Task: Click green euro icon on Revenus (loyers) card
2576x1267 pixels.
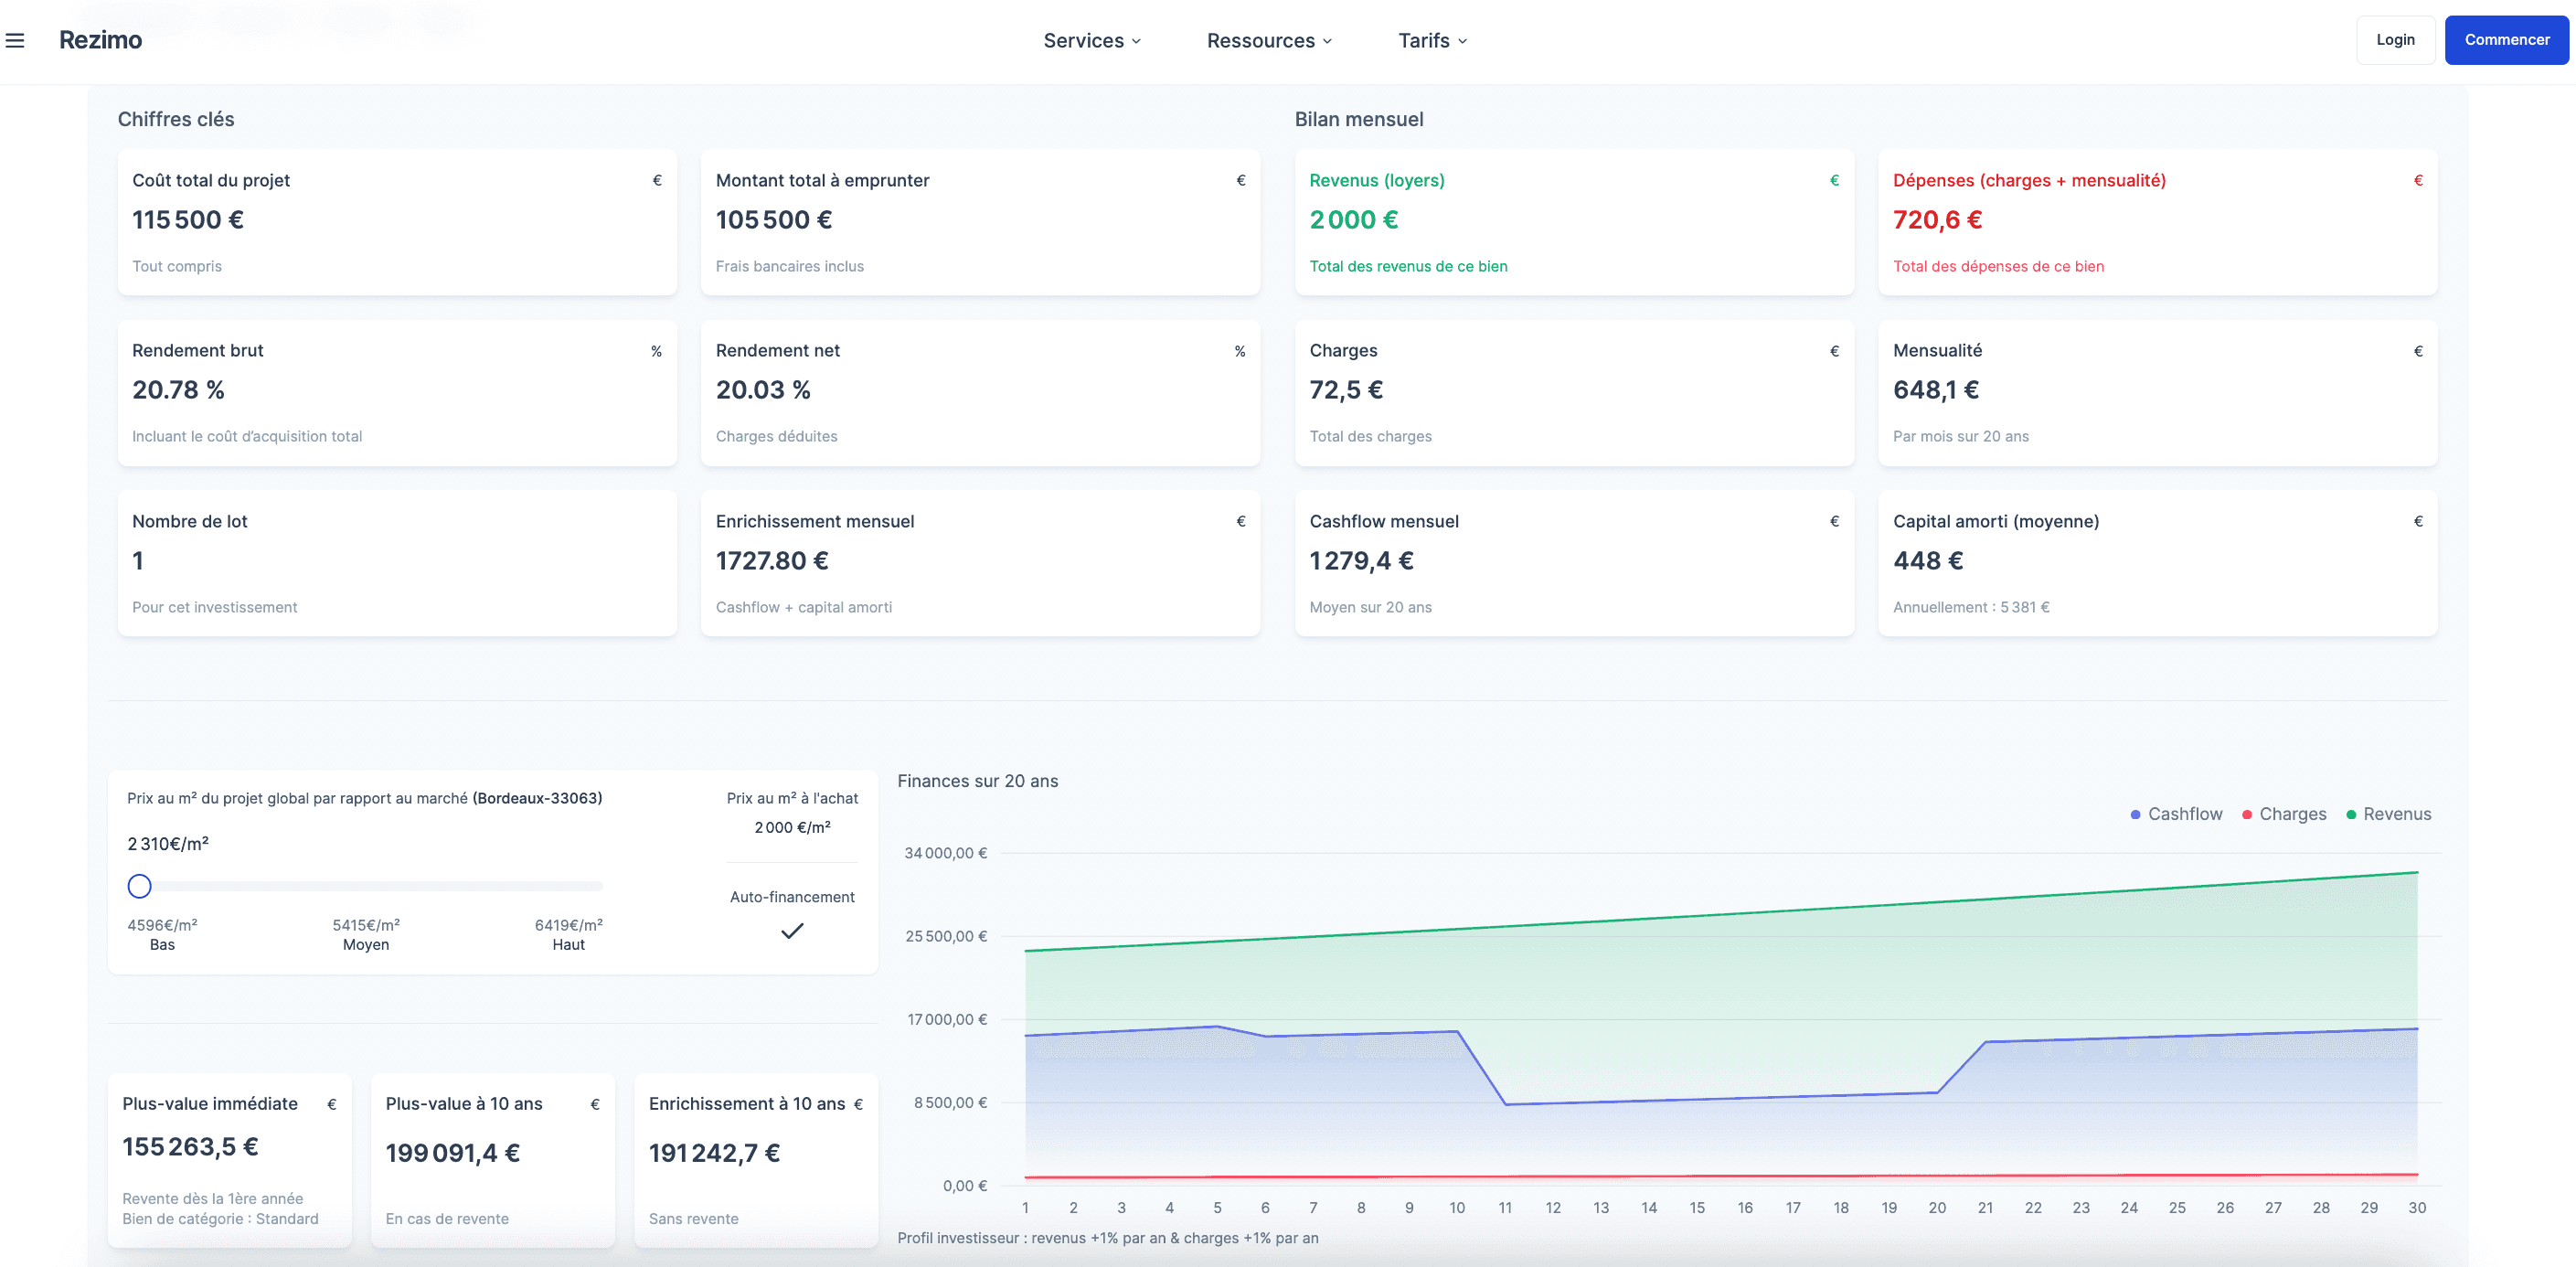Action: click(x=1834, y=181)
